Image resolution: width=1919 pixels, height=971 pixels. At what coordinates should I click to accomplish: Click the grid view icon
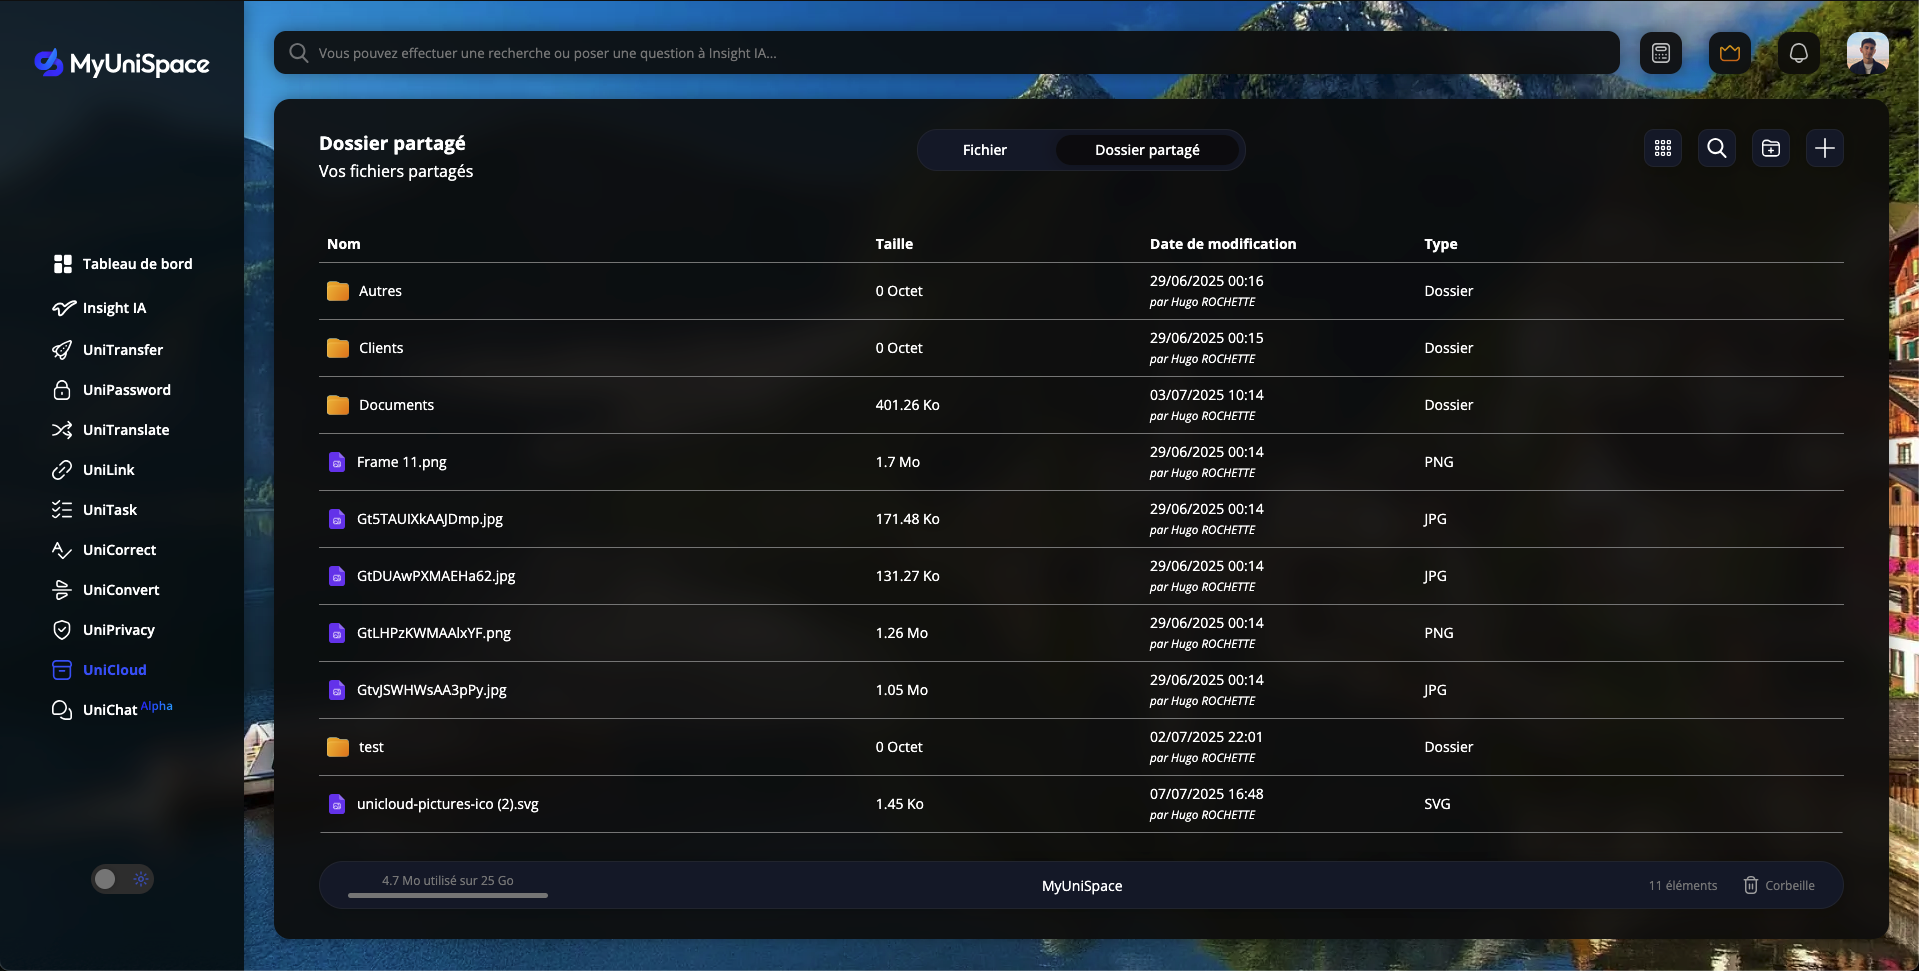coord(1662,148)
